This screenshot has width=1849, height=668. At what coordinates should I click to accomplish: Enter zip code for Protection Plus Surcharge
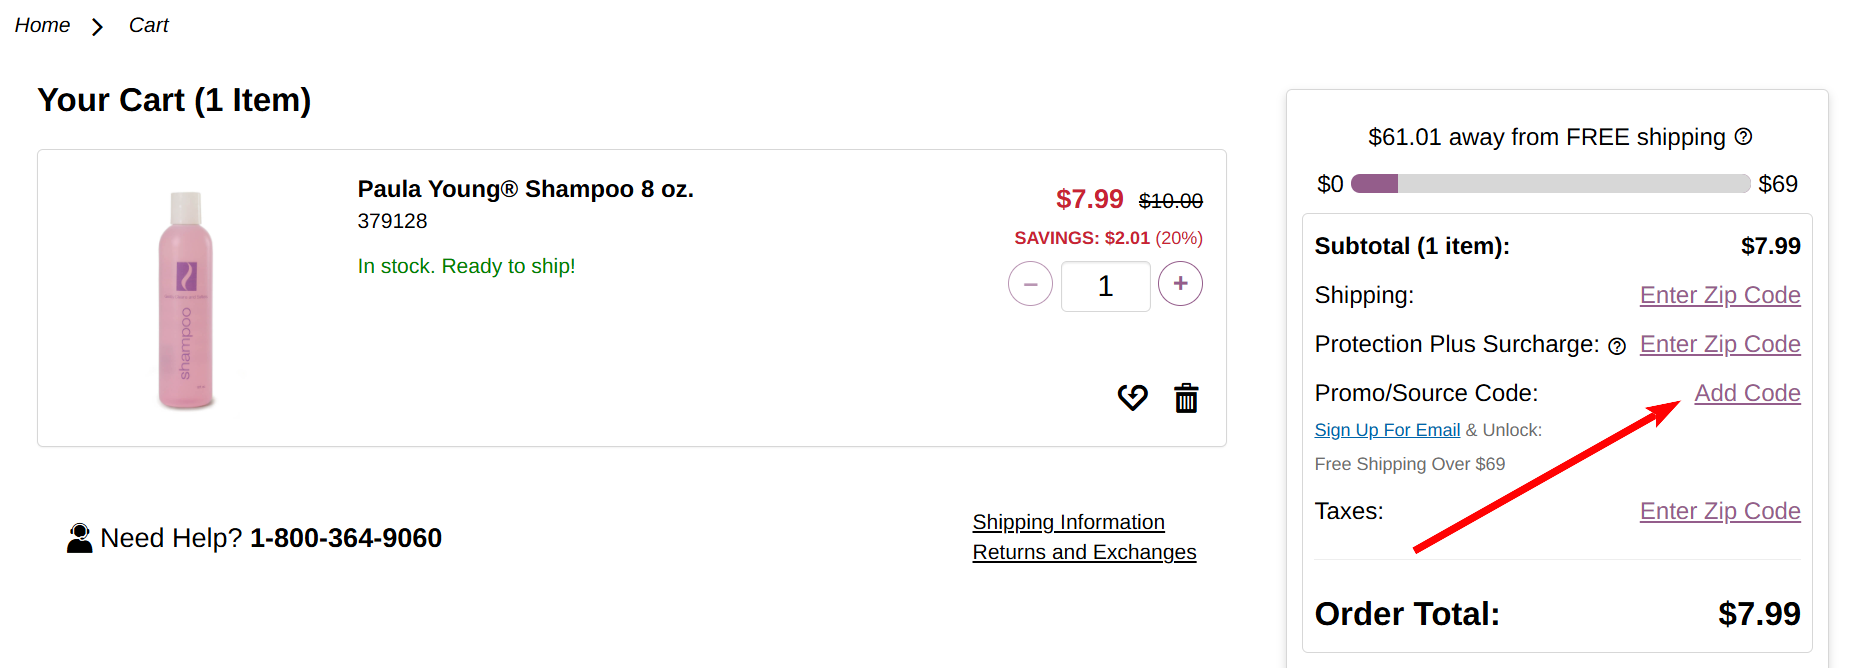(x=1719, y=344)
